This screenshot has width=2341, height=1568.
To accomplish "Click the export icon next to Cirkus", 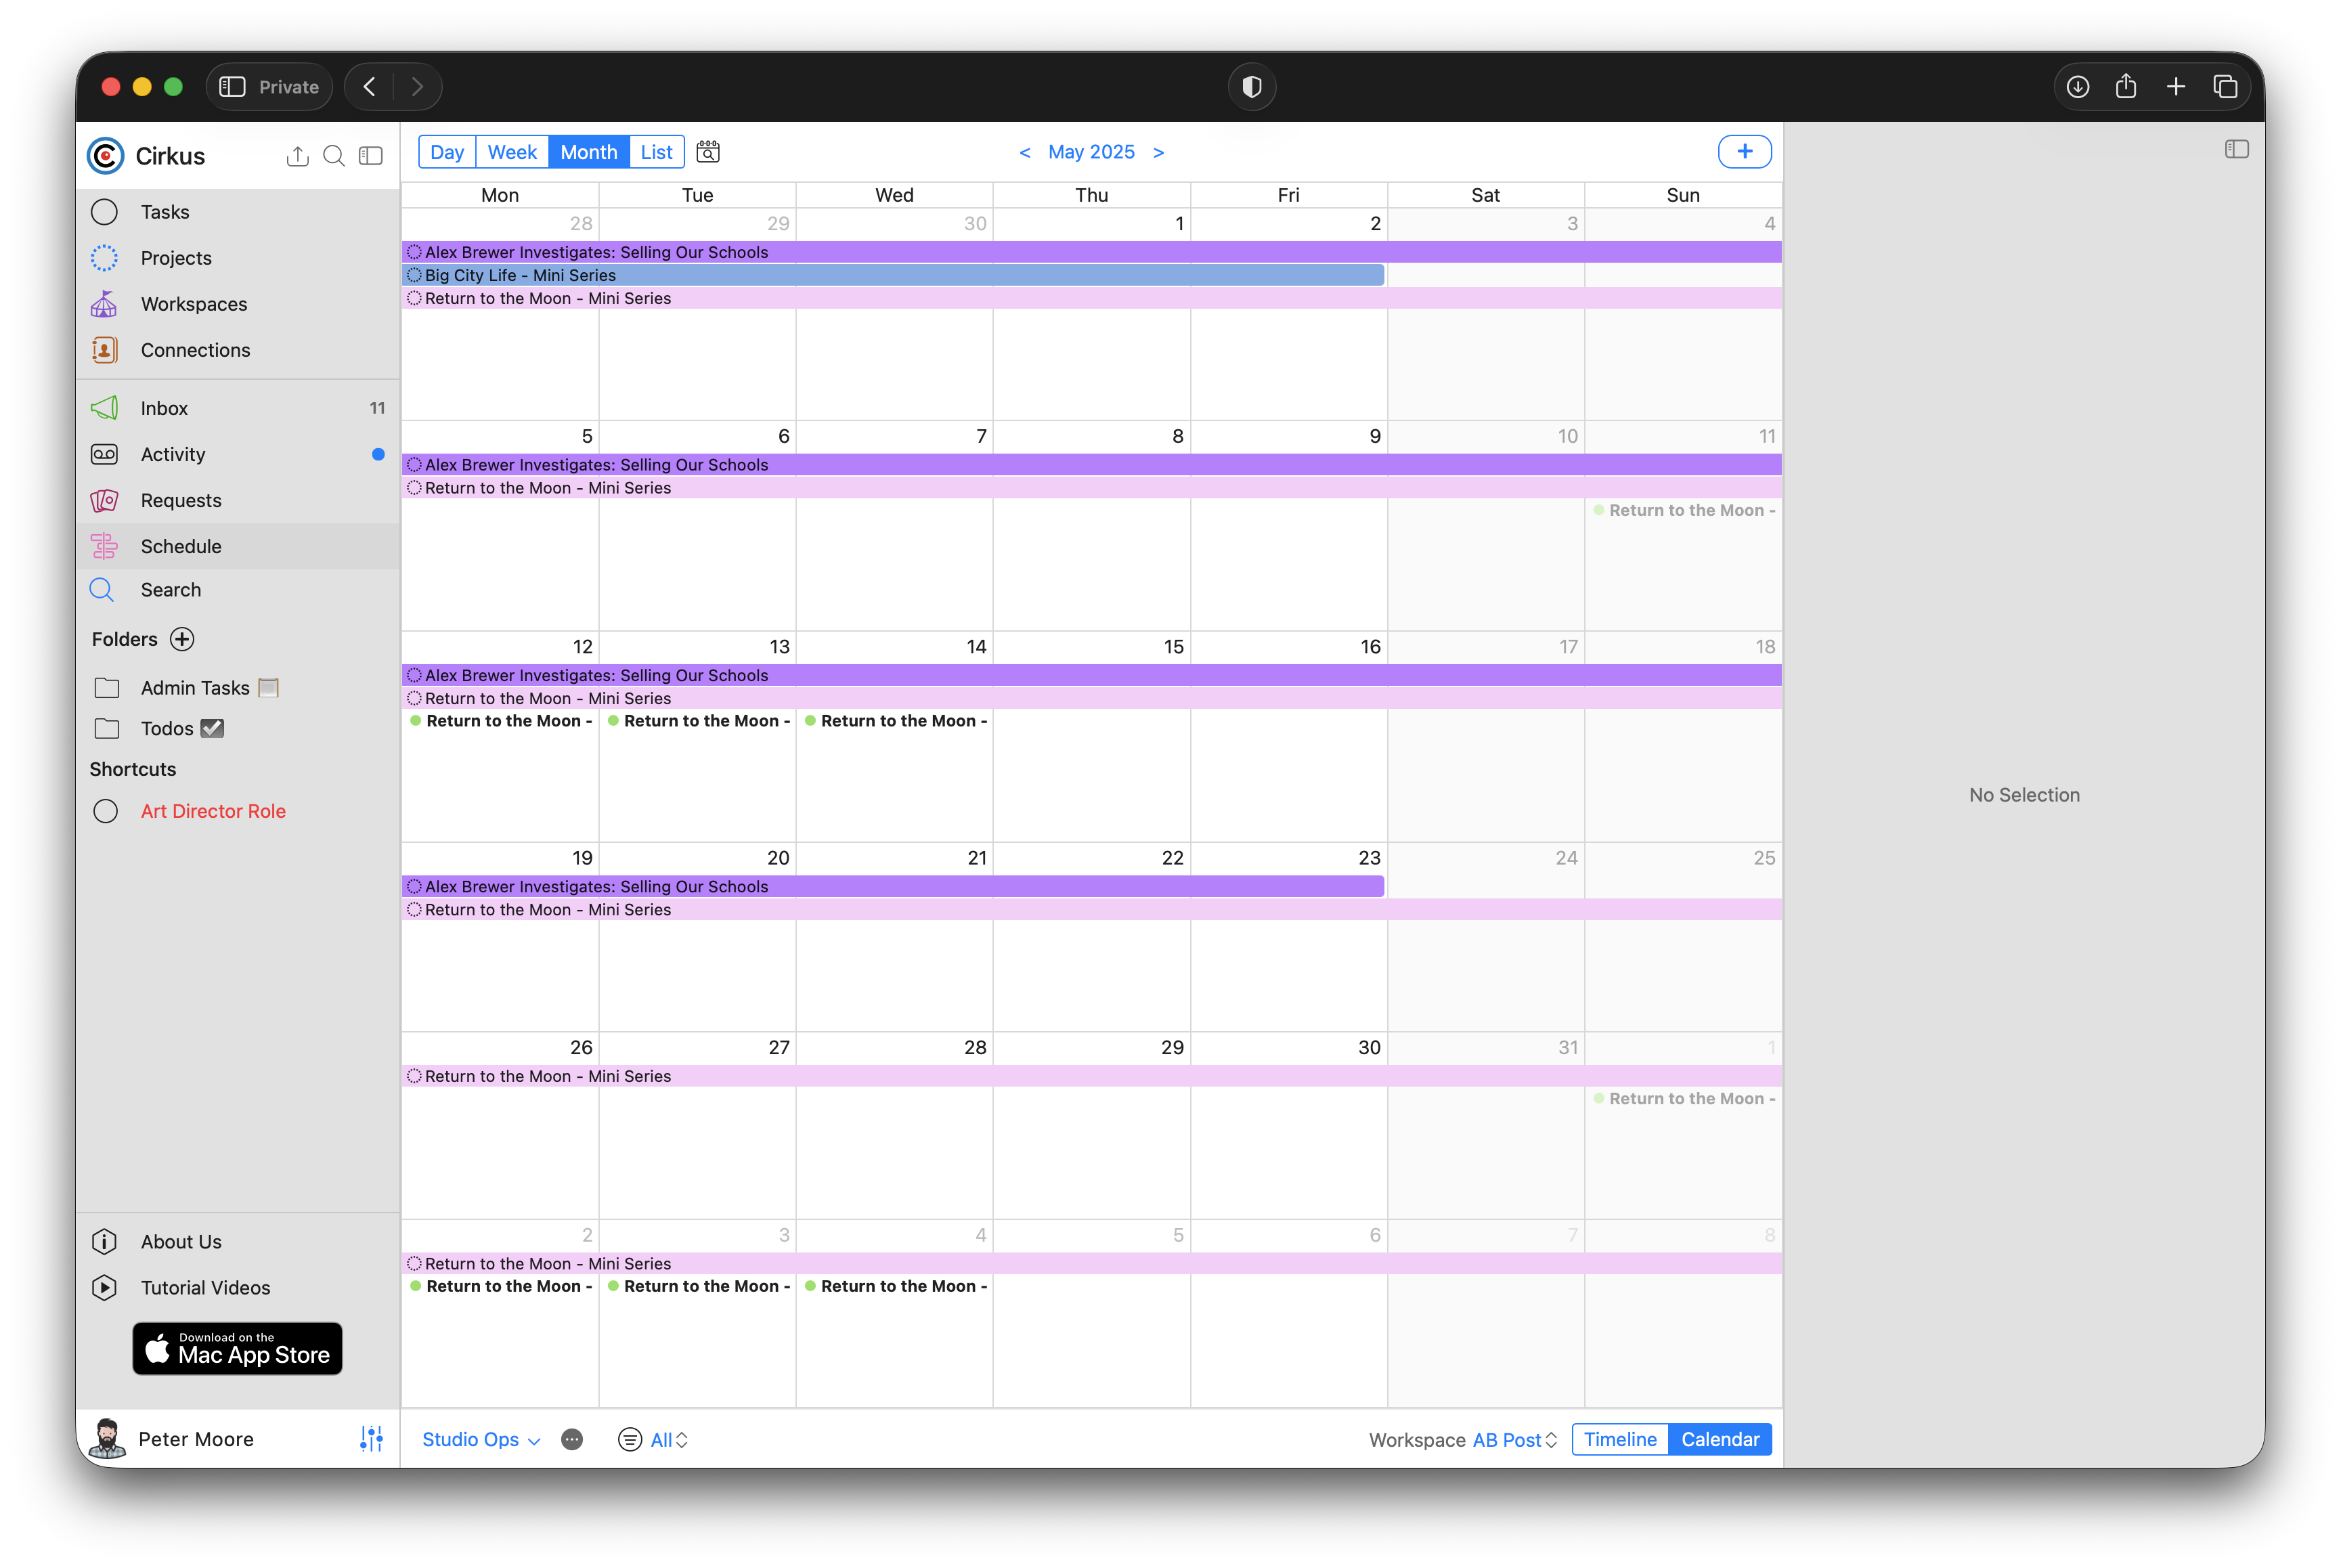I will click(x=297, y=156).
